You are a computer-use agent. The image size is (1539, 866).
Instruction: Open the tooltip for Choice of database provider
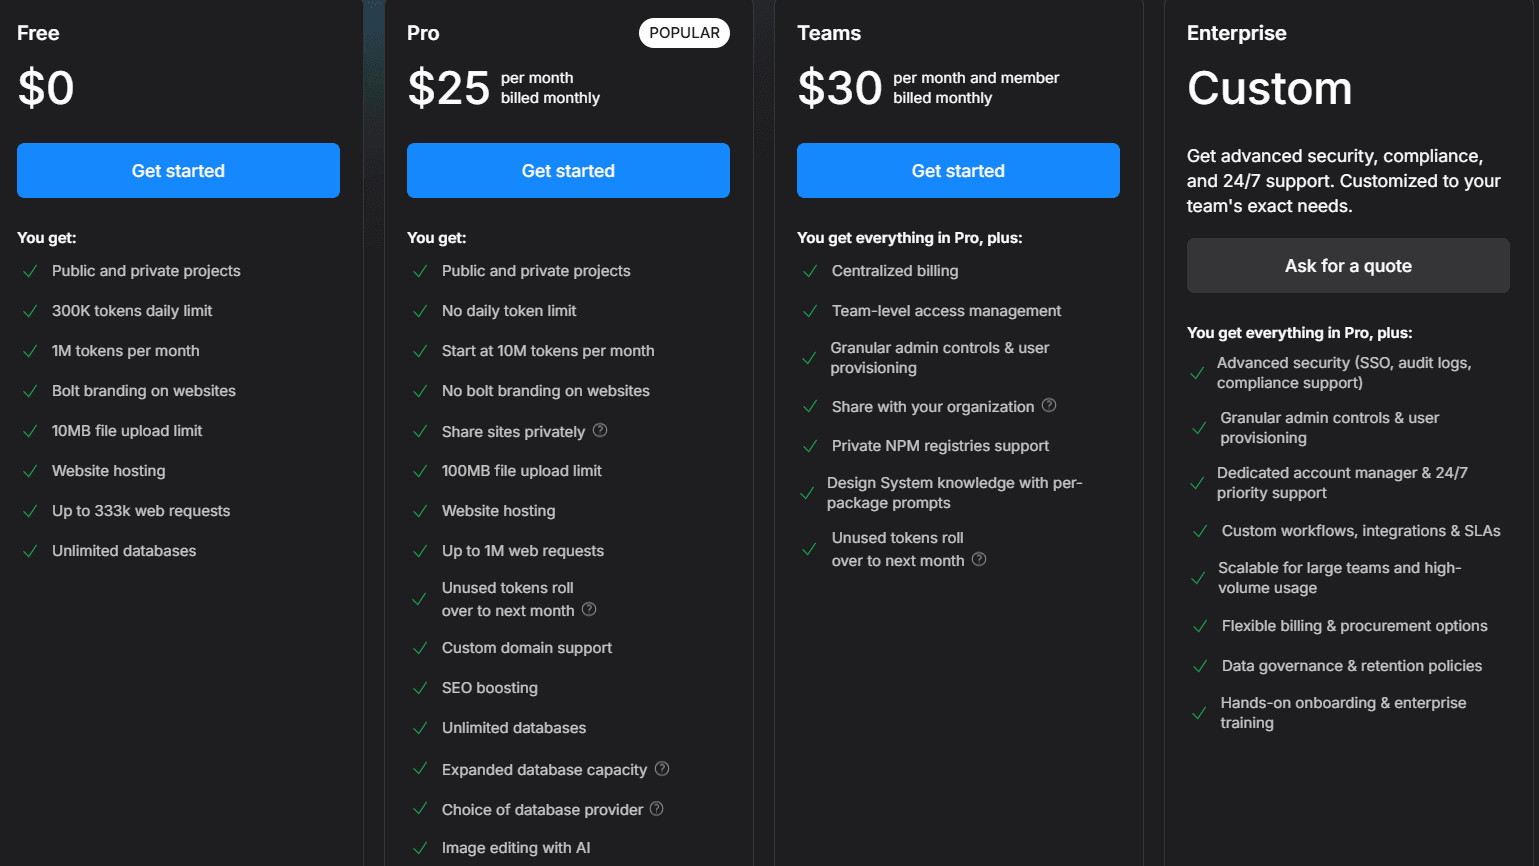(657, 809)
